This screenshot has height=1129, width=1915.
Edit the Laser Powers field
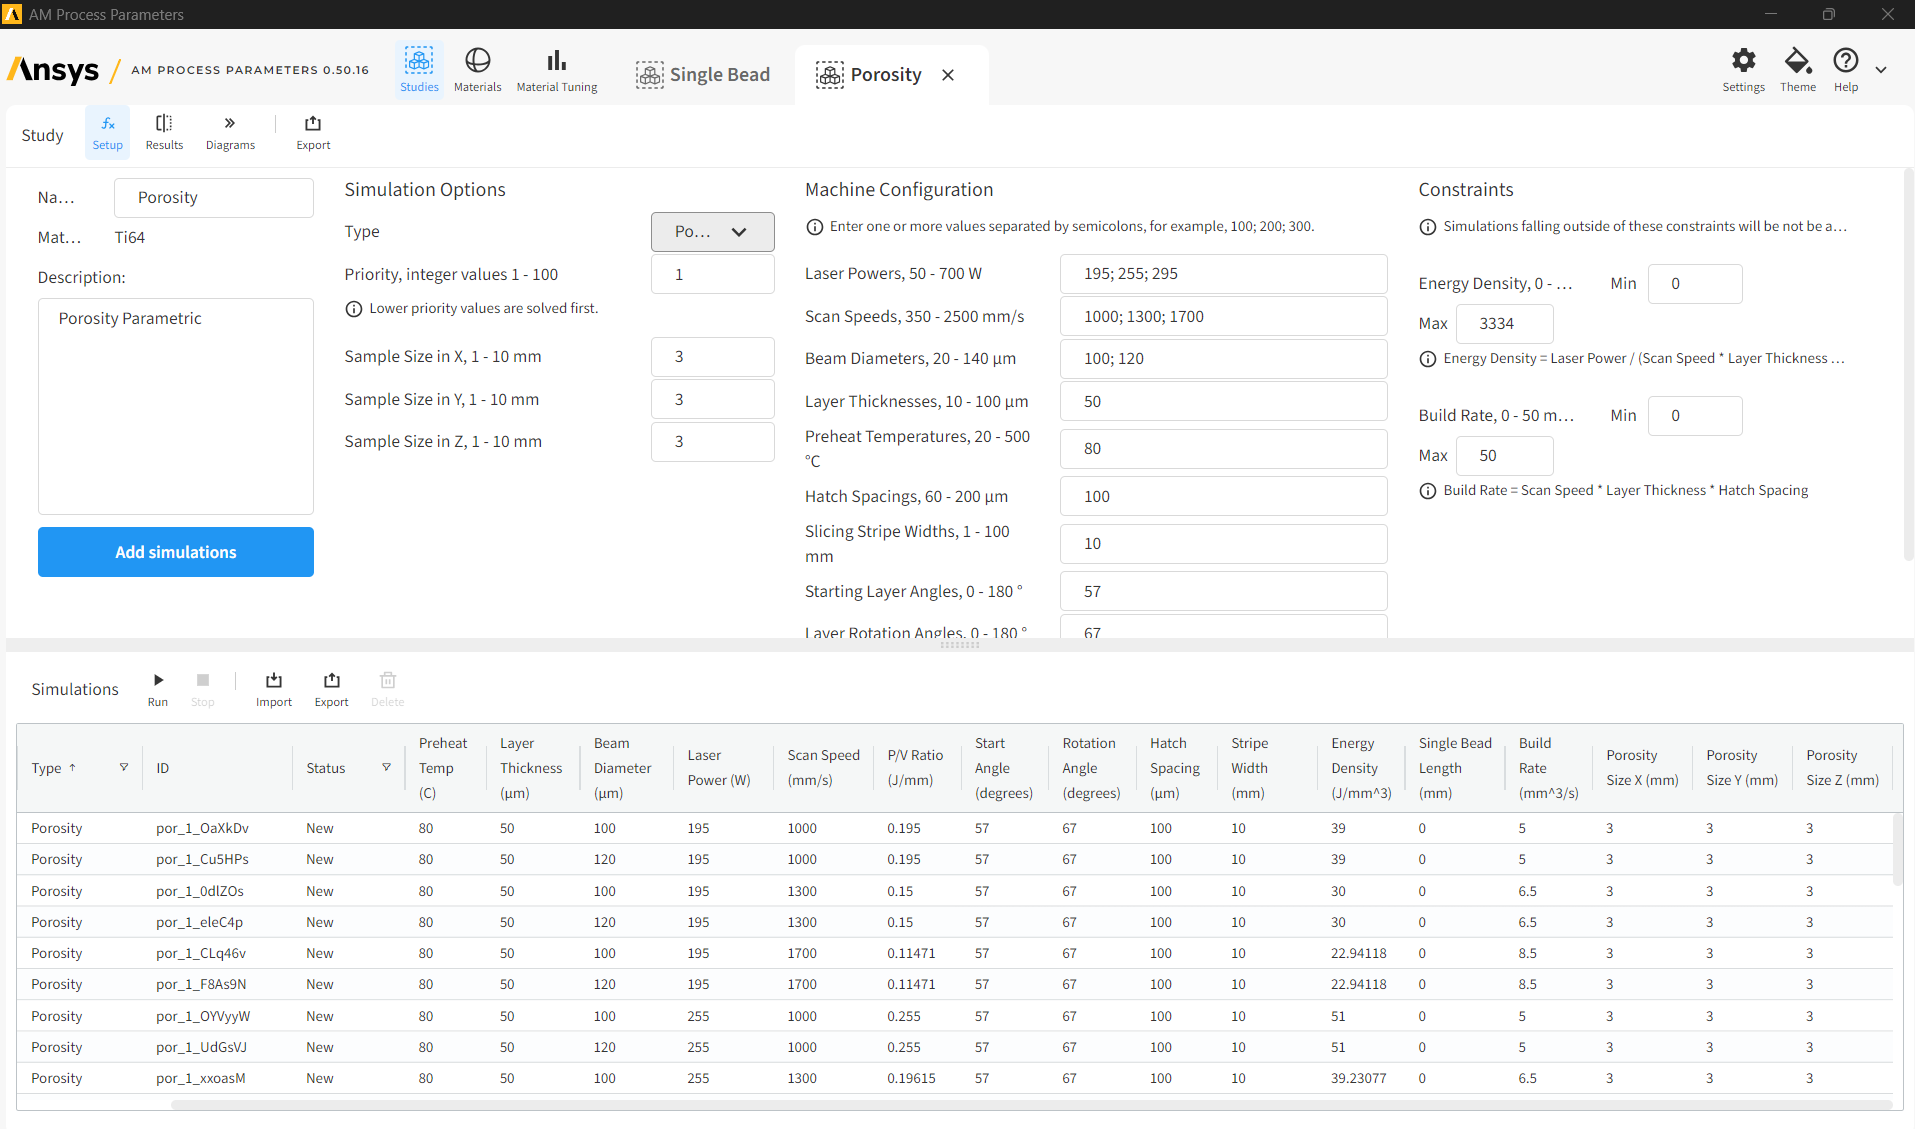(x=1223, y=274)
